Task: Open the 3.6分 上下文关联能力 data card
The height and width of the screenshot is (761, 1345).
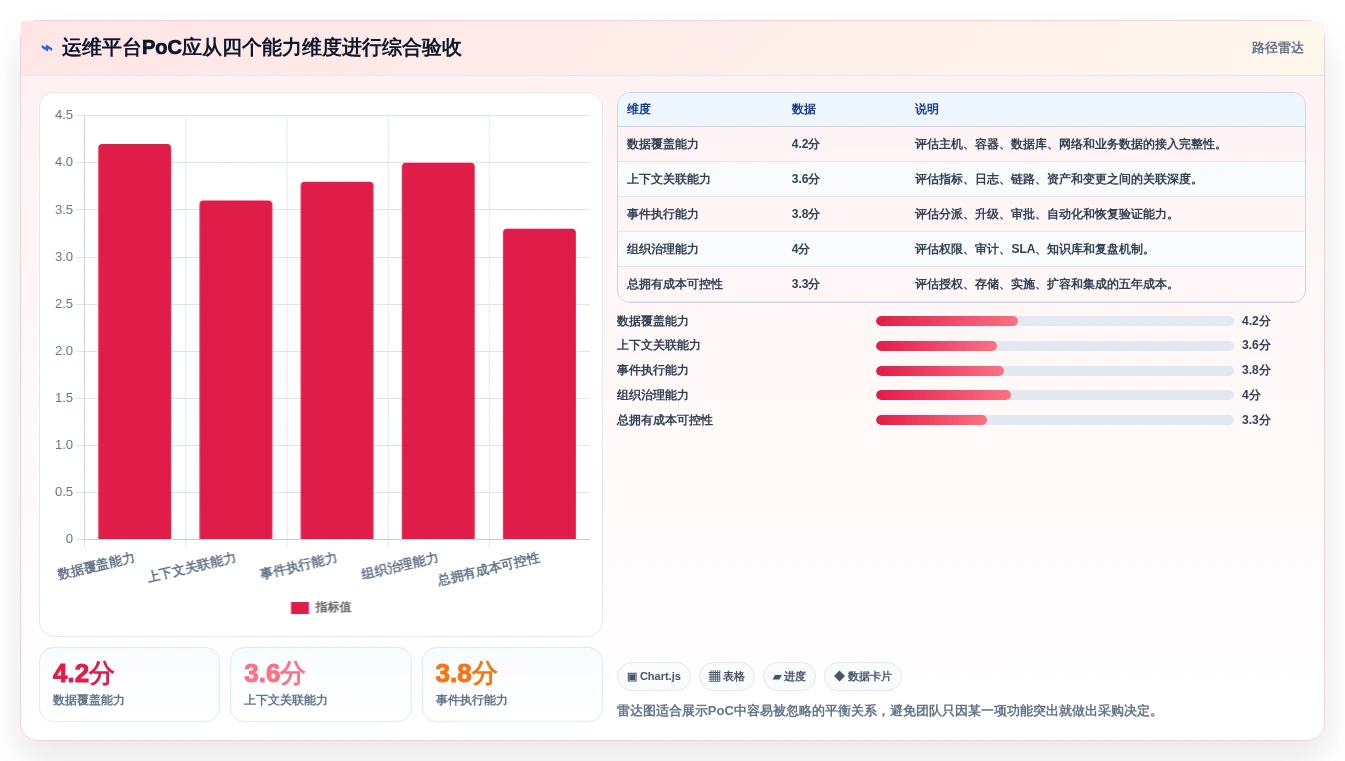Action: click(x=321, y=684)
